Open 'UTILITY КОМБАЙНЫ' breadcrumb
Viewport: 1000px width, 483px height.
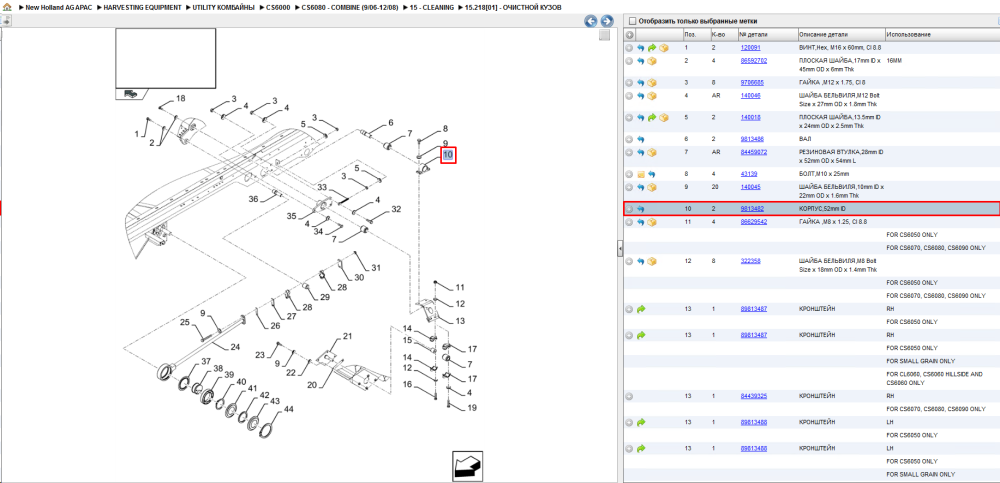tap(223, 7)
